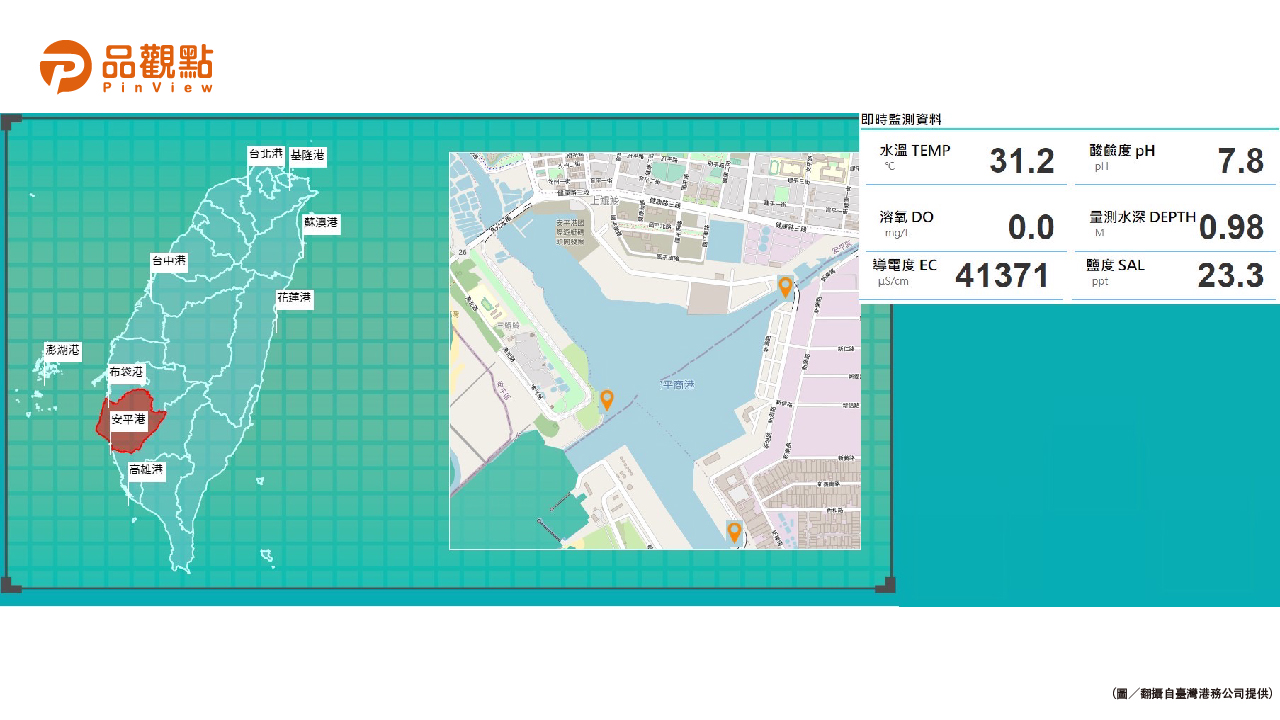Click the bottom orange map marker
The width and height of the screenshot is (1280, 720).
click(734, 532)
